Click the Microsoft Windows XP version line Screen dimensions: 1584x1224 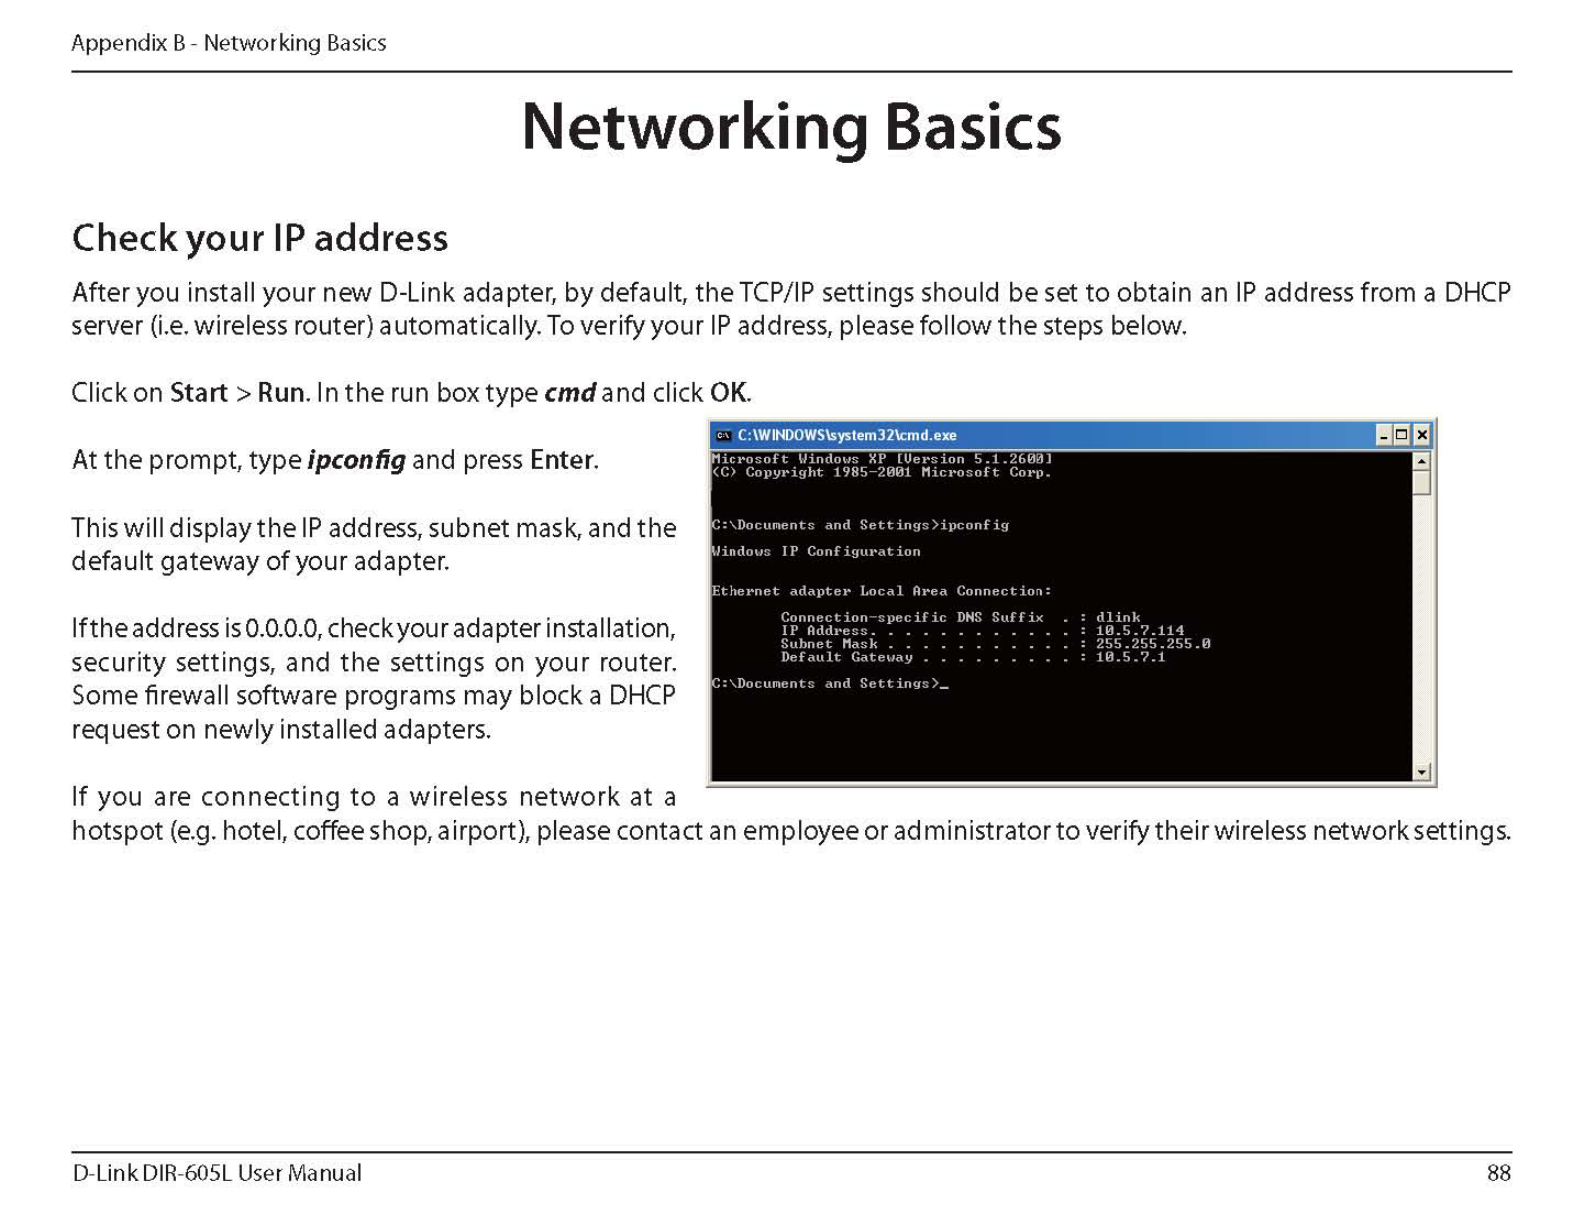click(x=882, y=459)
